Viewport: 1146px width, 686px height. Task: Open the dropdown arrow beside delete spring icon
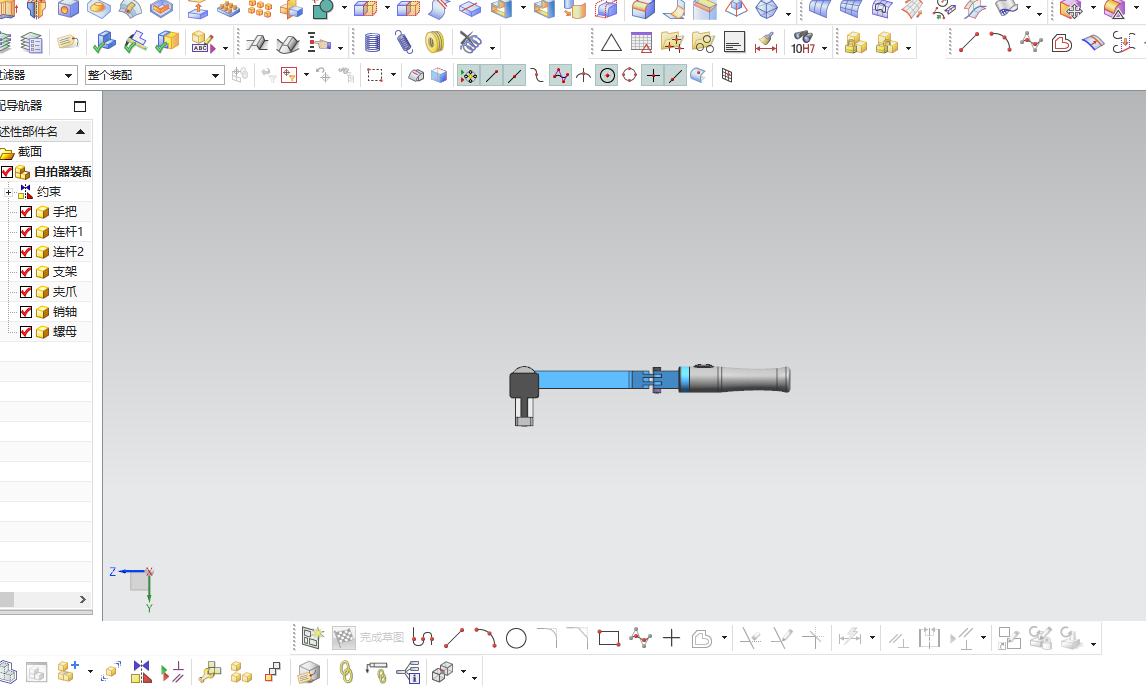click(492, 48)
